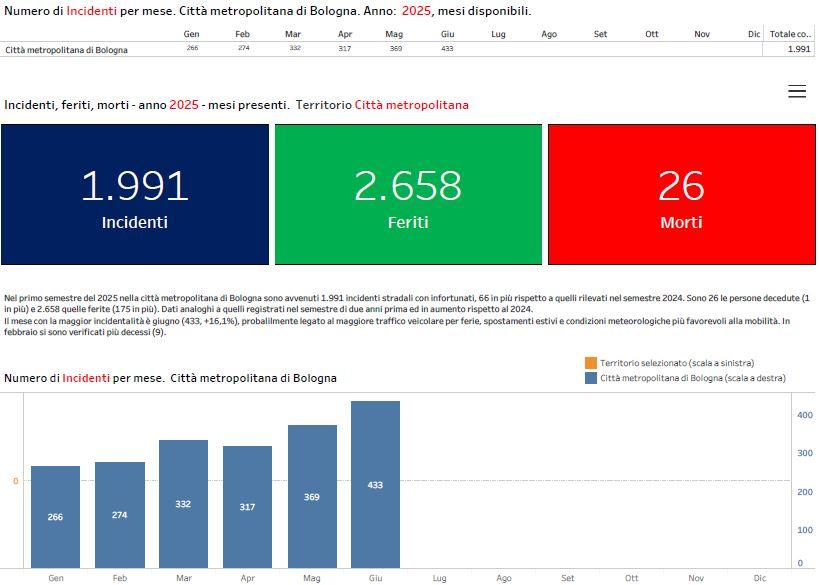Select the Mar bar with 332 incidents

(183, 504)
